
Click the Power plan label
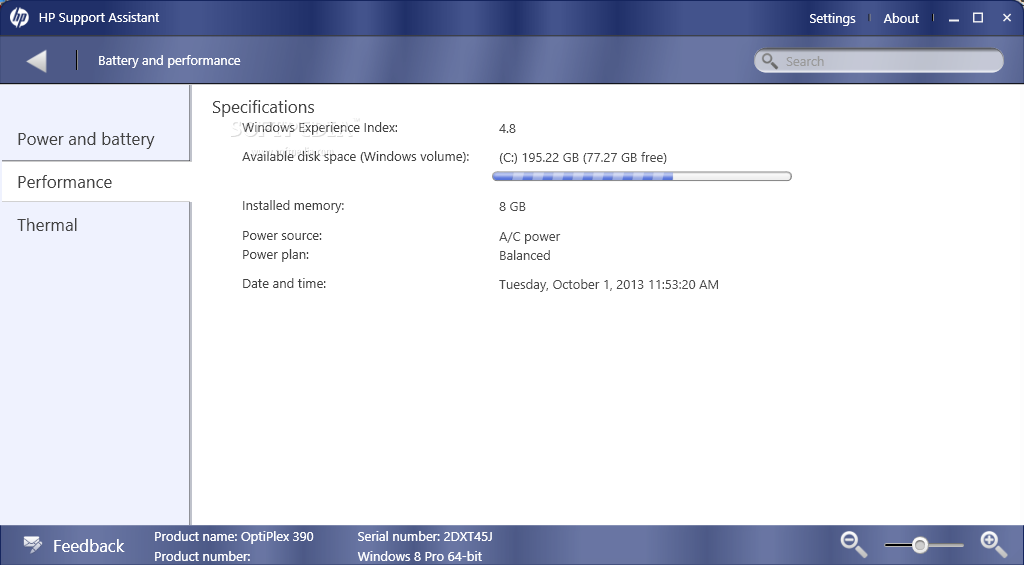click(276, 255)
